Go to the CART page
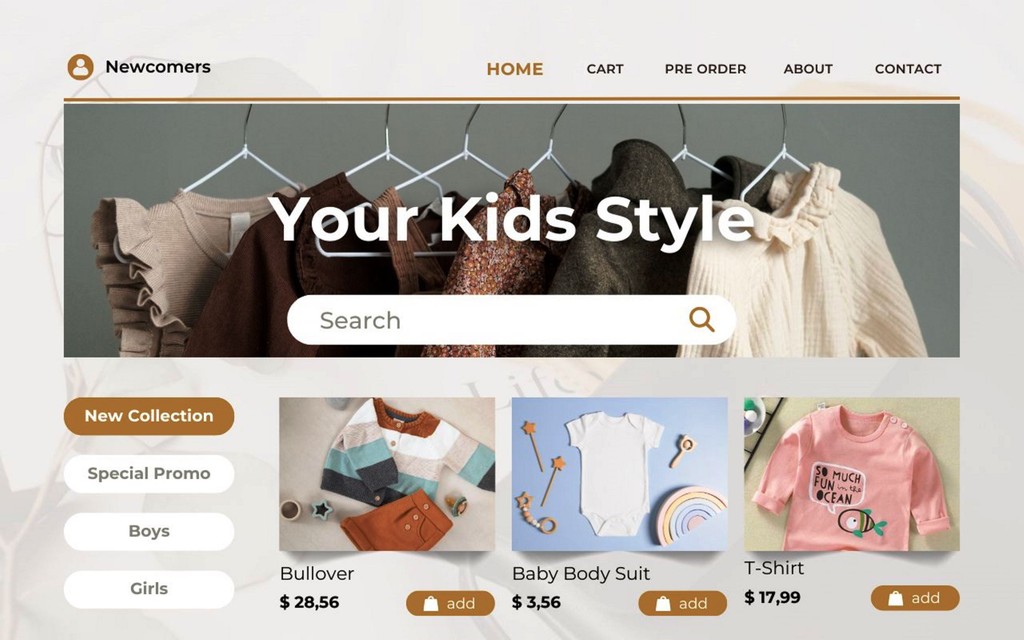Screen dimensions: 1024x640 (605, 69)
